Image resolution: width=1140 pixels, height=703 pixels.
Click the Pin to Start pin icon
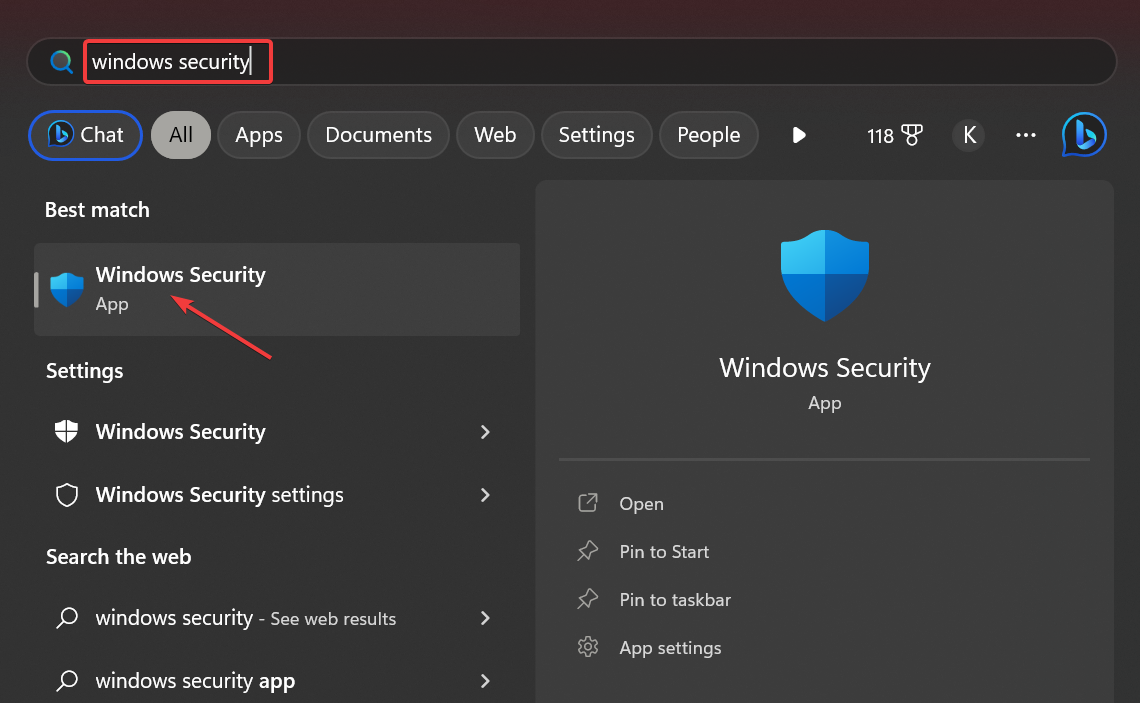tap(588, 551)
